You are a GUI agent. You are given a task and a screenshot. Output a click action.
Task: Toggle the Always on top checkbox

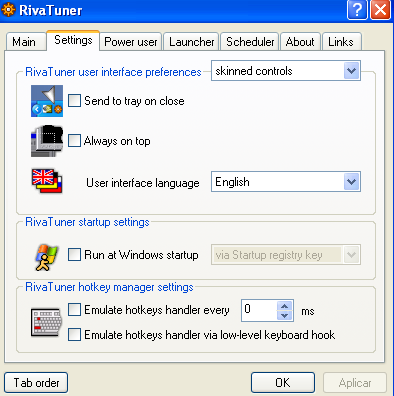(x=74, y=140)
